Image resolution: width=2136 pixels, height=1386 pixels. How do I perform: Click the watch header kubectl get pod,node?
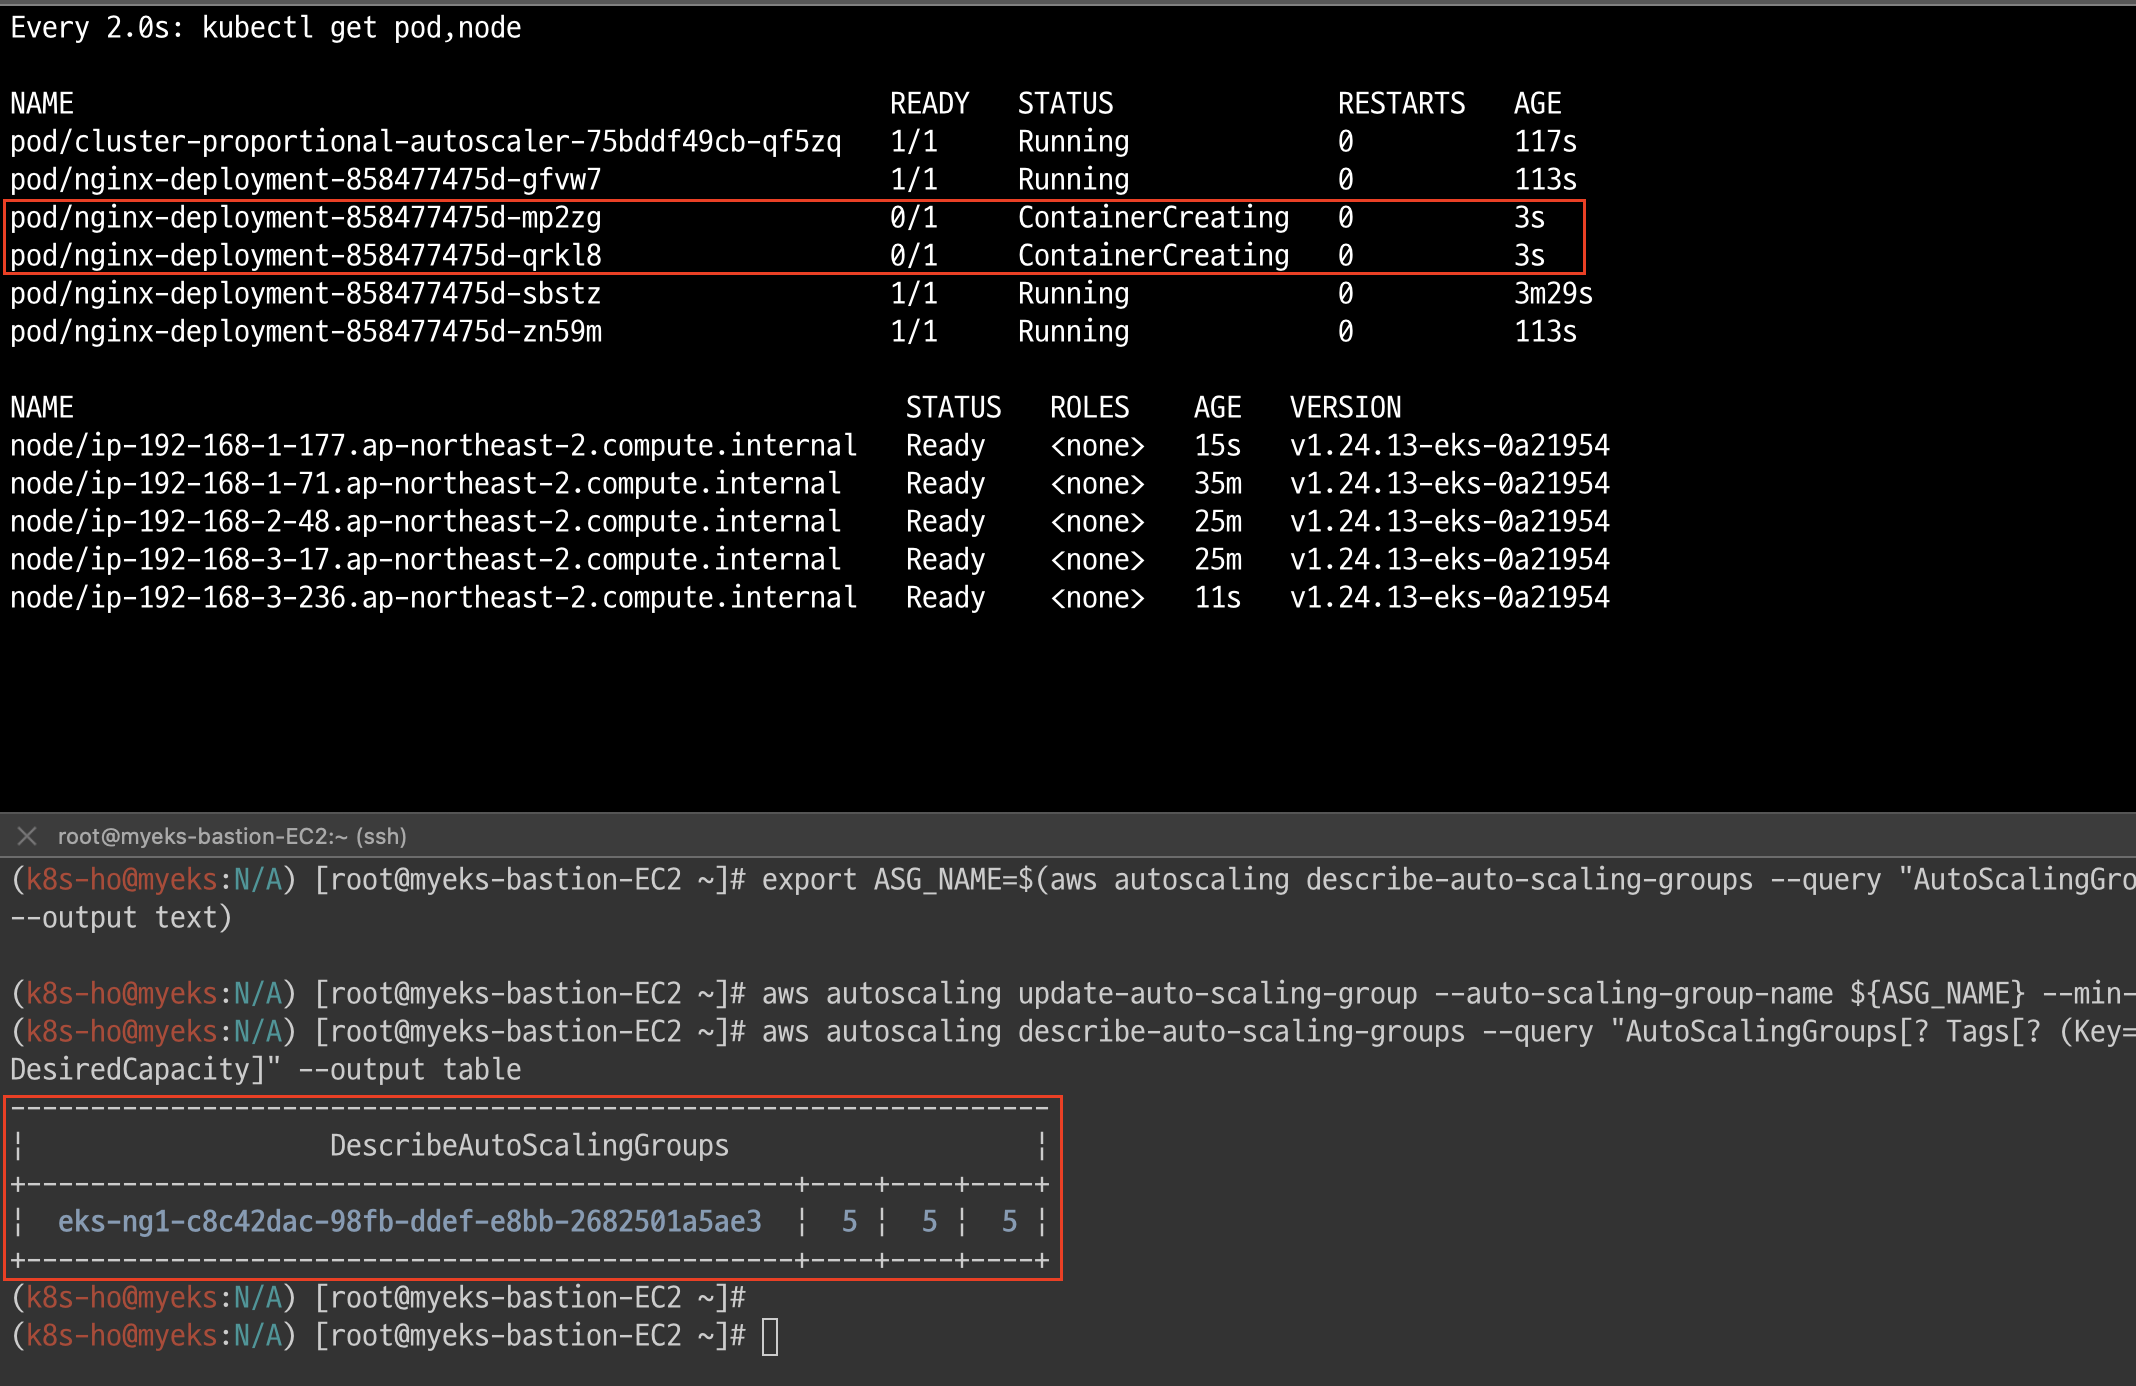(x=361, y=28)
